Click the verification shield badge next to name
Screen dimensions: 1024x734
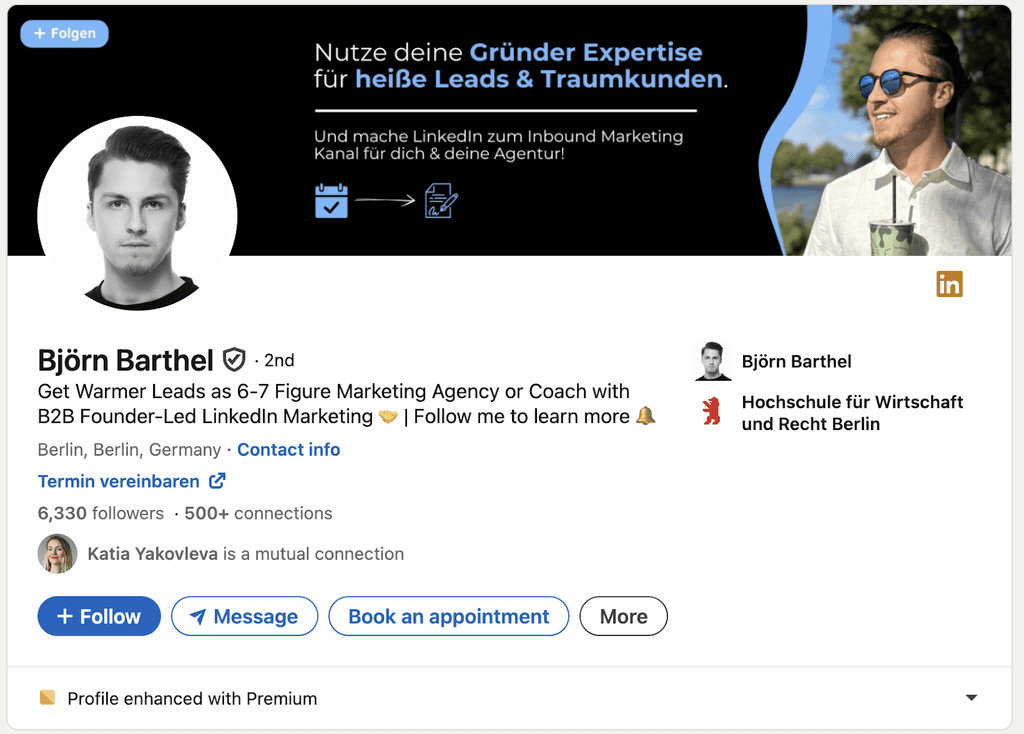pyautogui.click(x=233, y=360)
